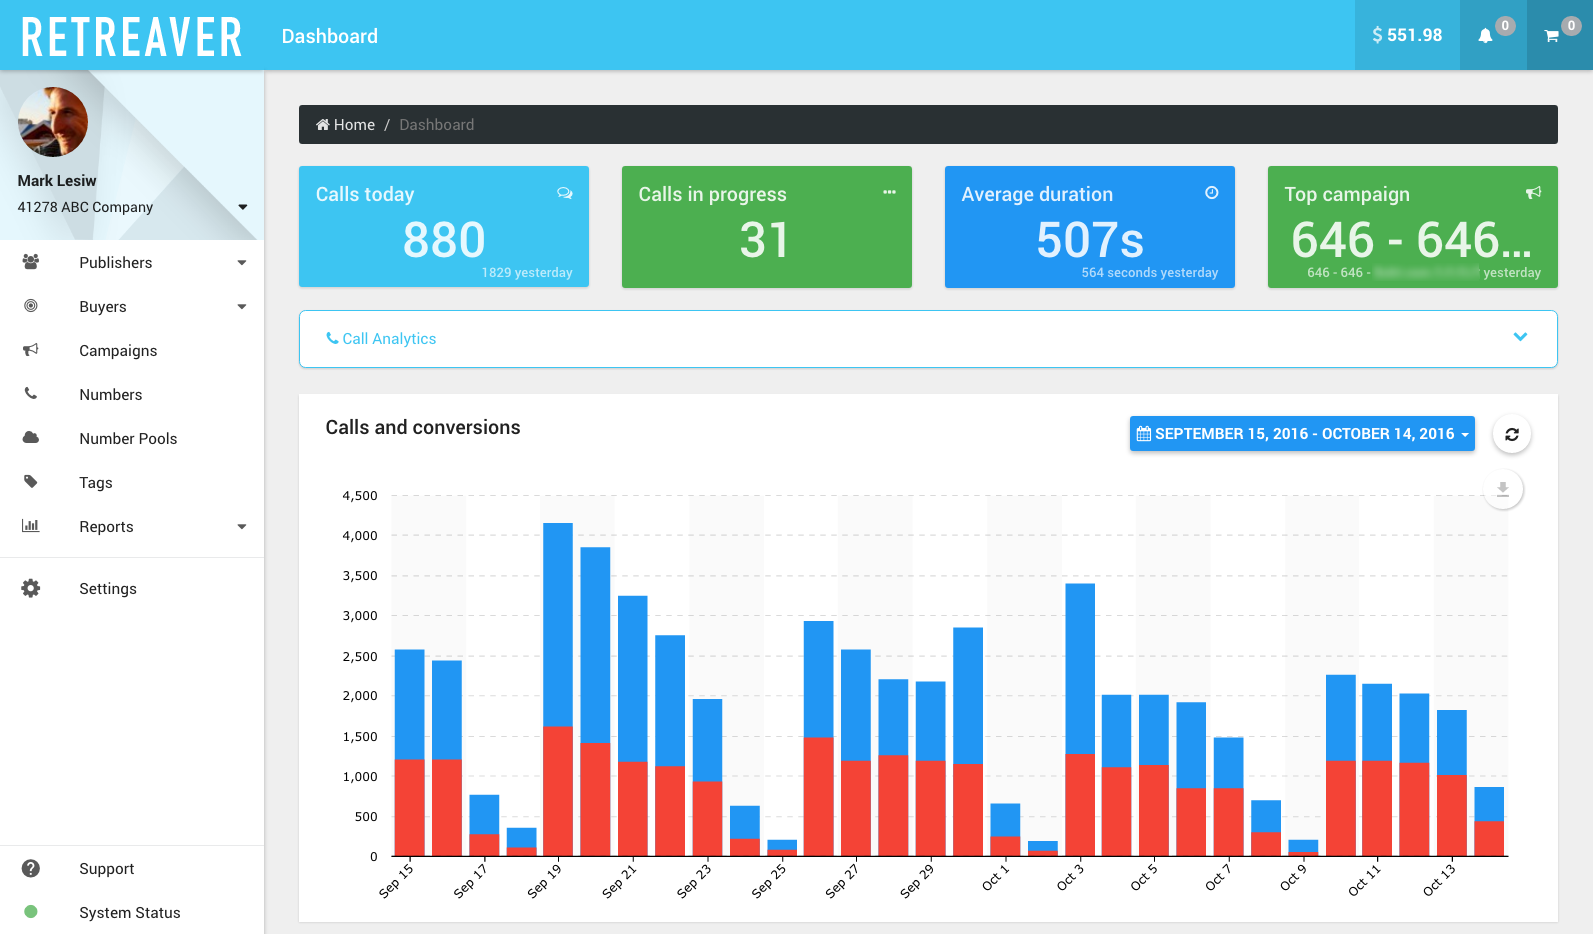The height and width of the screenshot is (934, 1593).
Task: Click the Calls and conversions heading
Action: [423, 427]
